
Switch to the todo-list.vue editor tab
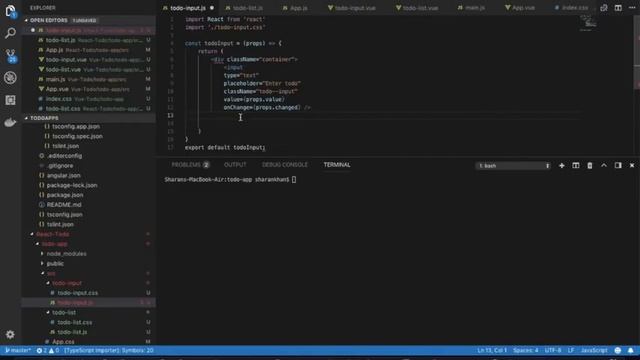click(x=420, y=8)
